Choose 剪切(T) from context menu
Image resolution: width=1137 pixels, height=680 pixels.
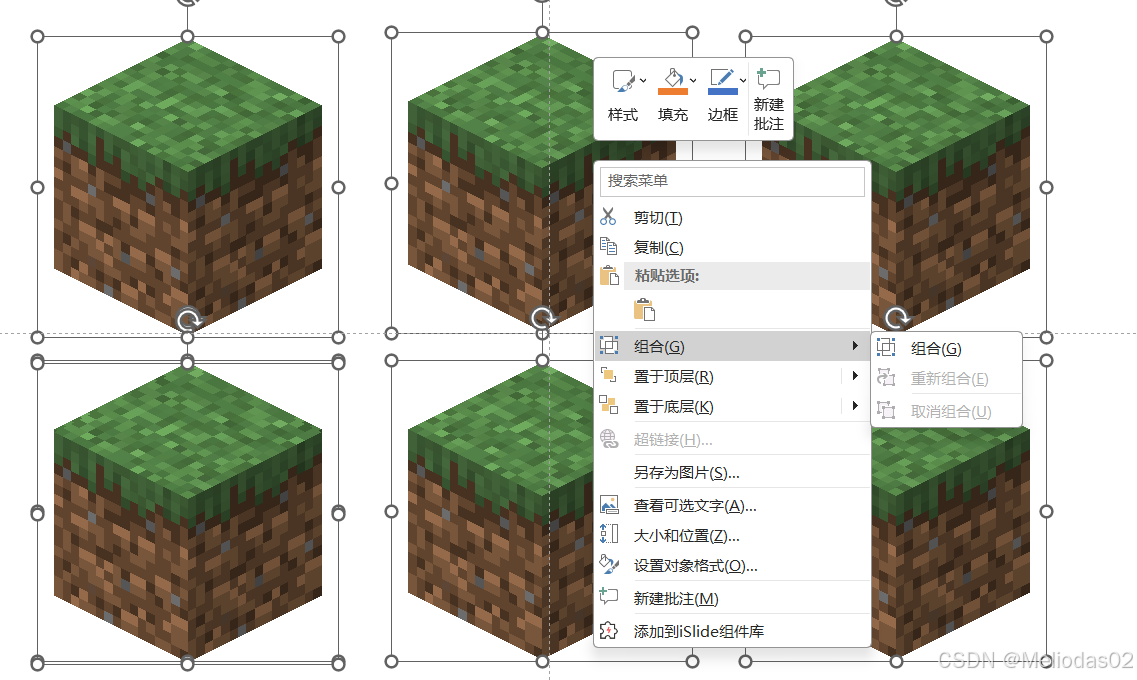click(x=732, y=217)
